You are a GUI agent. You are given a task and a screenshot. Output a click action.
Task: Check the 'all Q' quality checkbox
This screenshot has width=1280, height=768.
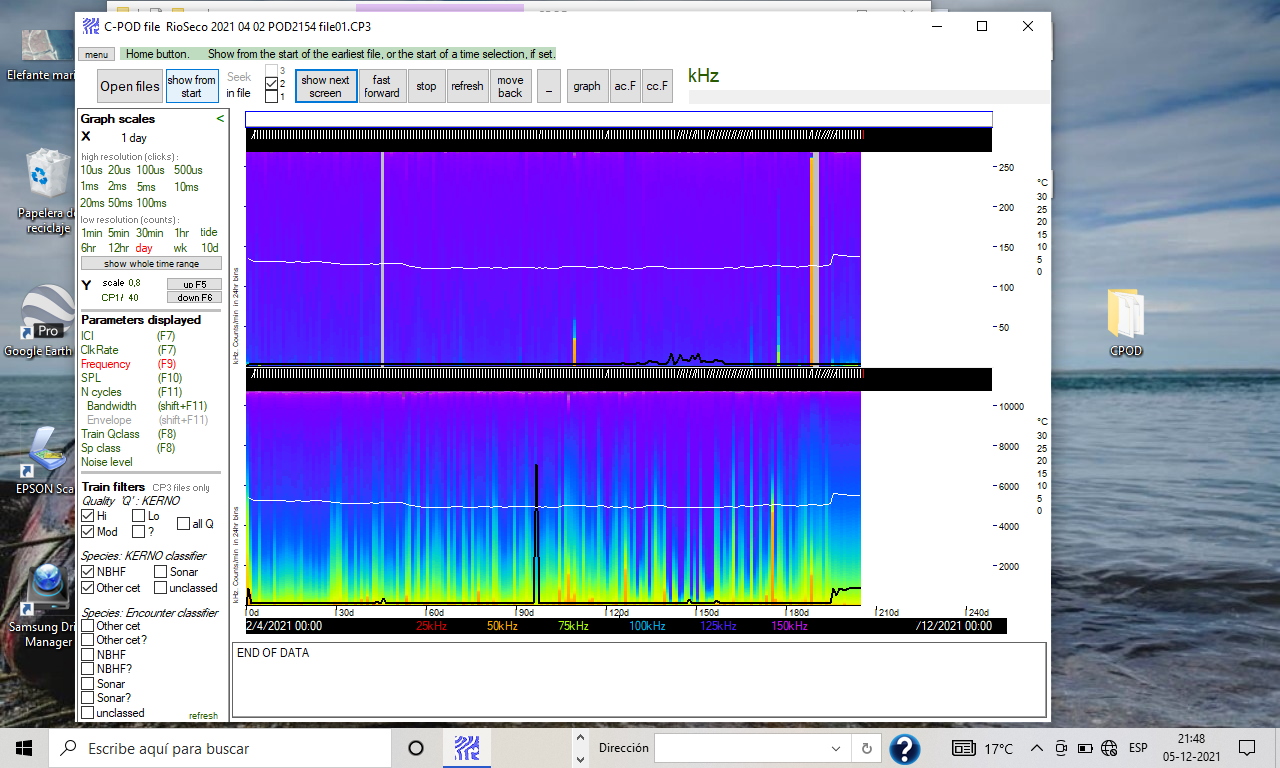[x=183, y=524]
